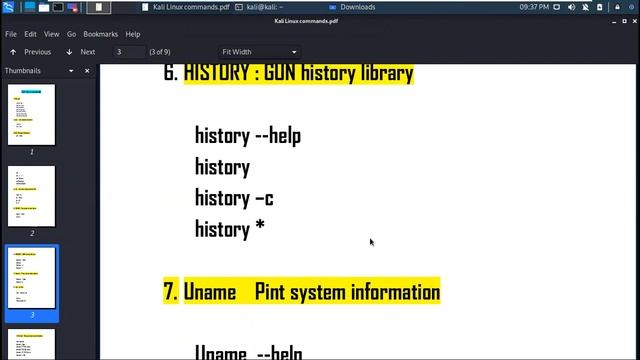Viewport: 640px width, 360px height.
Task: Open the View menu
Action: [51, 34]
